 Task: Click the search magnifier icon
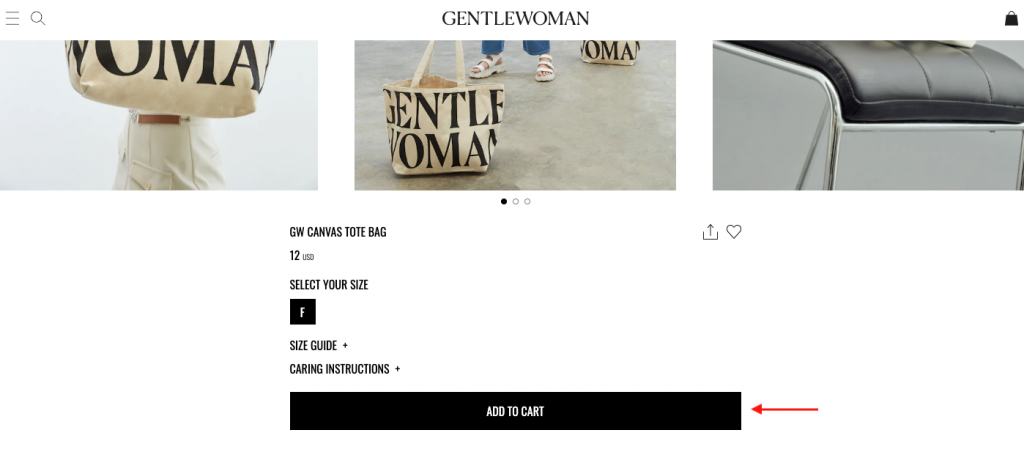(x=38, y=18)
